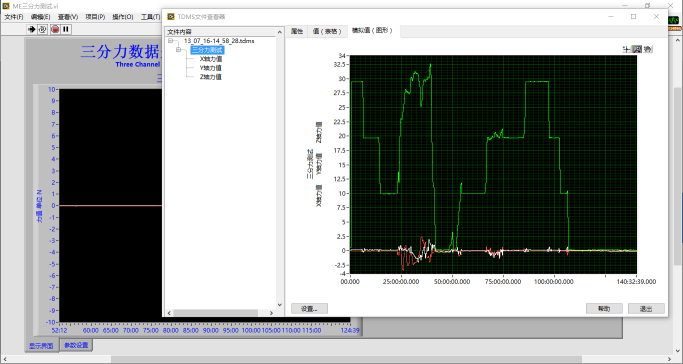Select the graph pan hand tool
This screenshot has height=364, width=683.
point(647,49)
